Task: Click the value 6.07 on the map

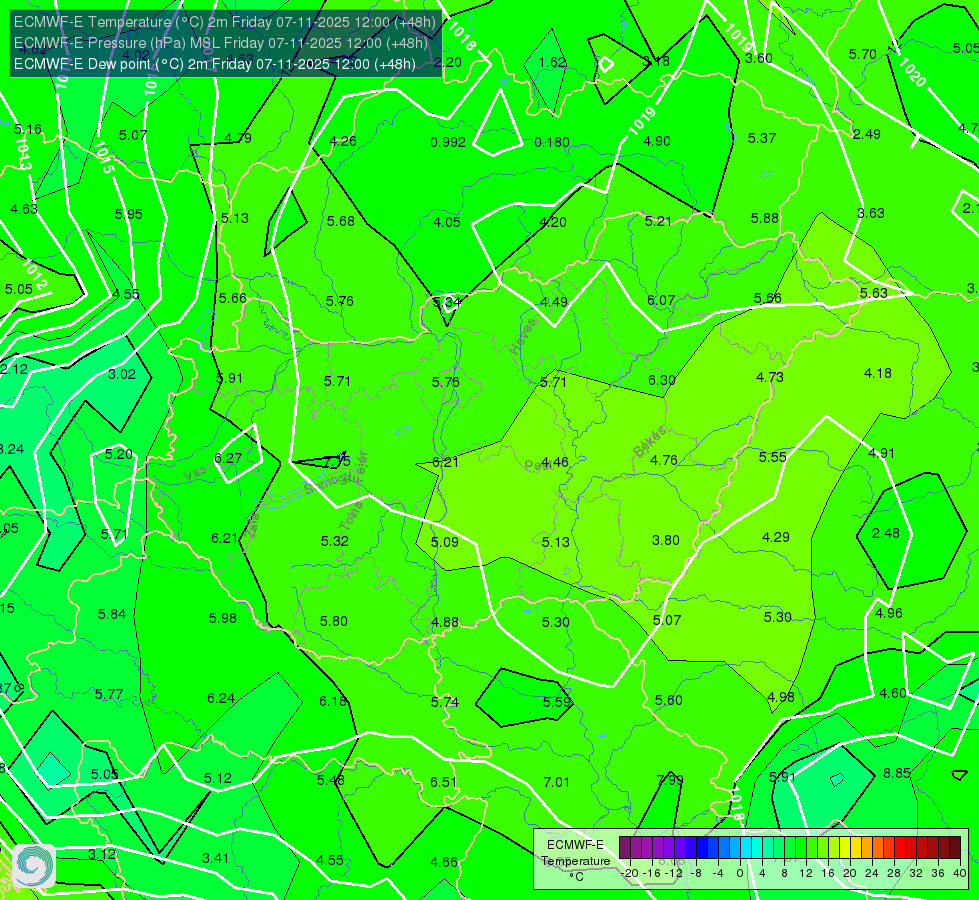Action: [x=661, y=300]
